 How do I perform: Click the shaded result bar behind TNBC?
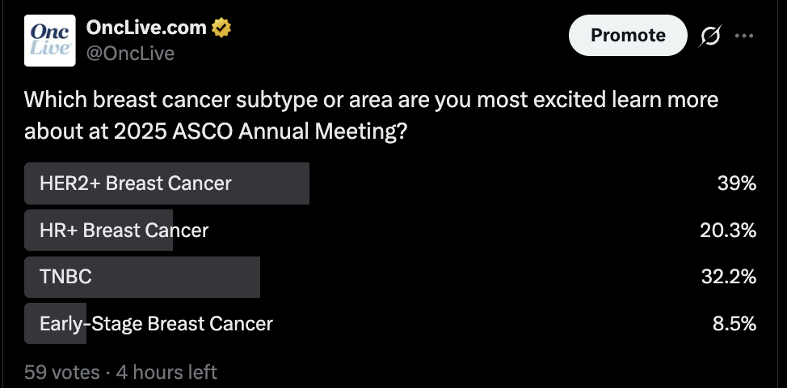point(142,277)
